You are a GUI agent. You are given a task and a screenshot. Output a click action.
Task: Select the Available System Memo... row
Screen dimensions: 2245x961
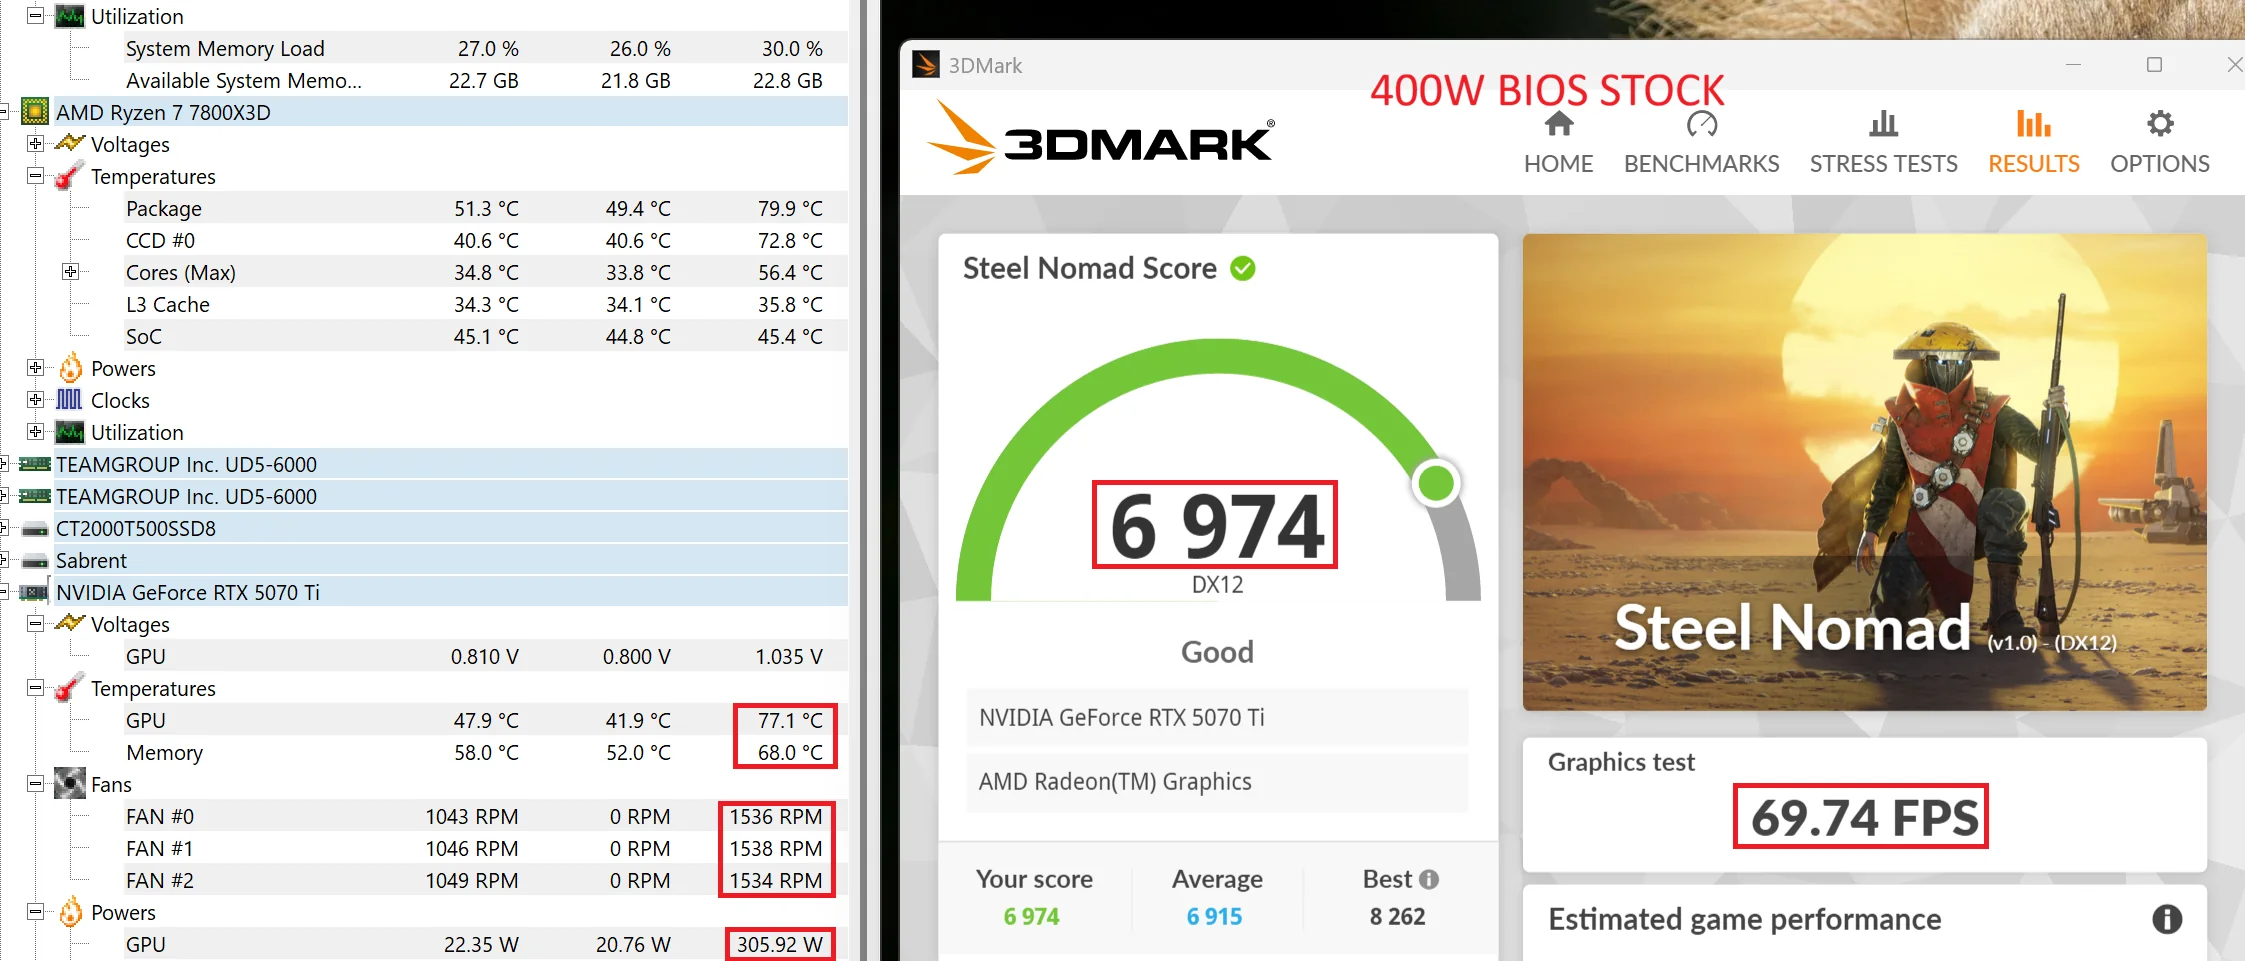point(486,80)
